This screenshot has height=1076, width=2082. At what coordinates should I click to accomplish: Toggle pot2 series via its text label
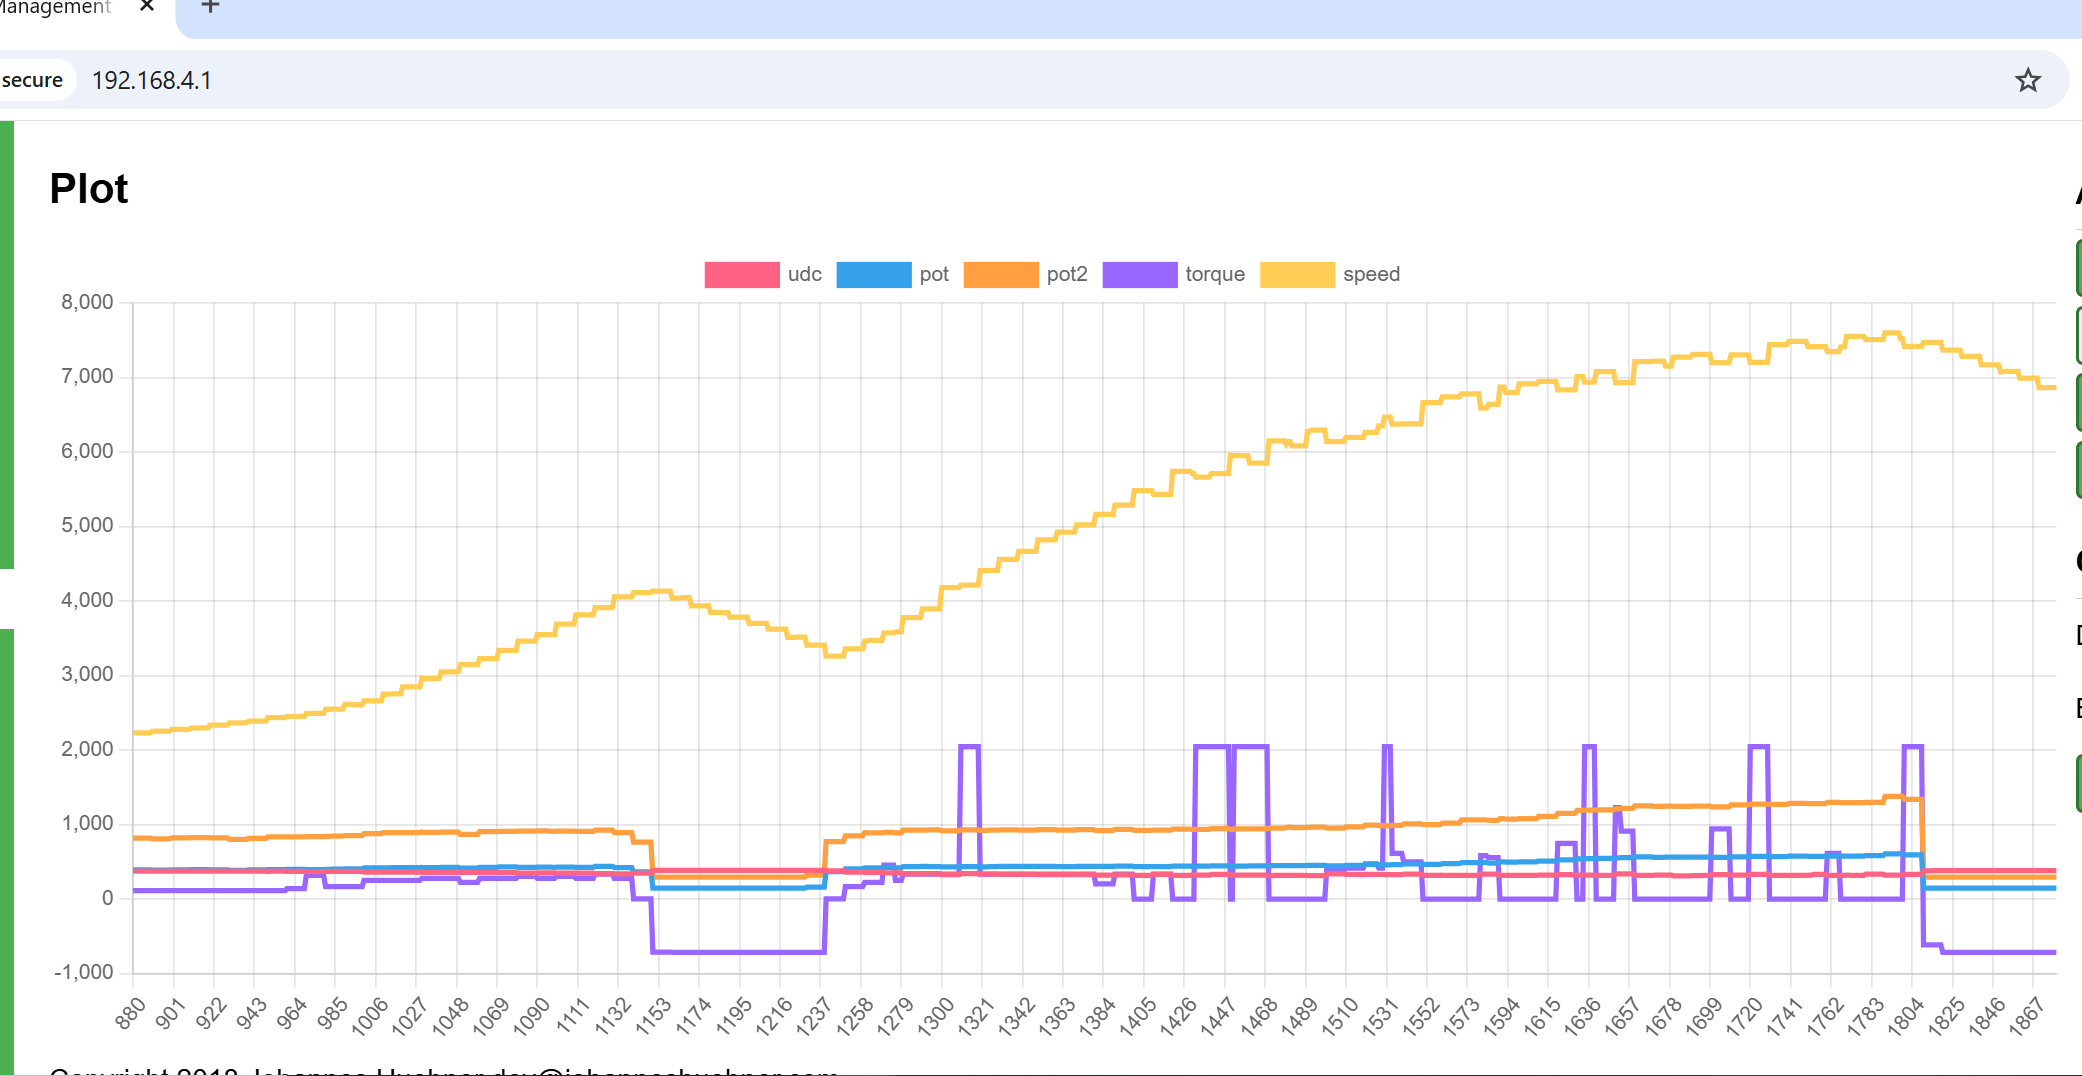tap(1066, 274)
